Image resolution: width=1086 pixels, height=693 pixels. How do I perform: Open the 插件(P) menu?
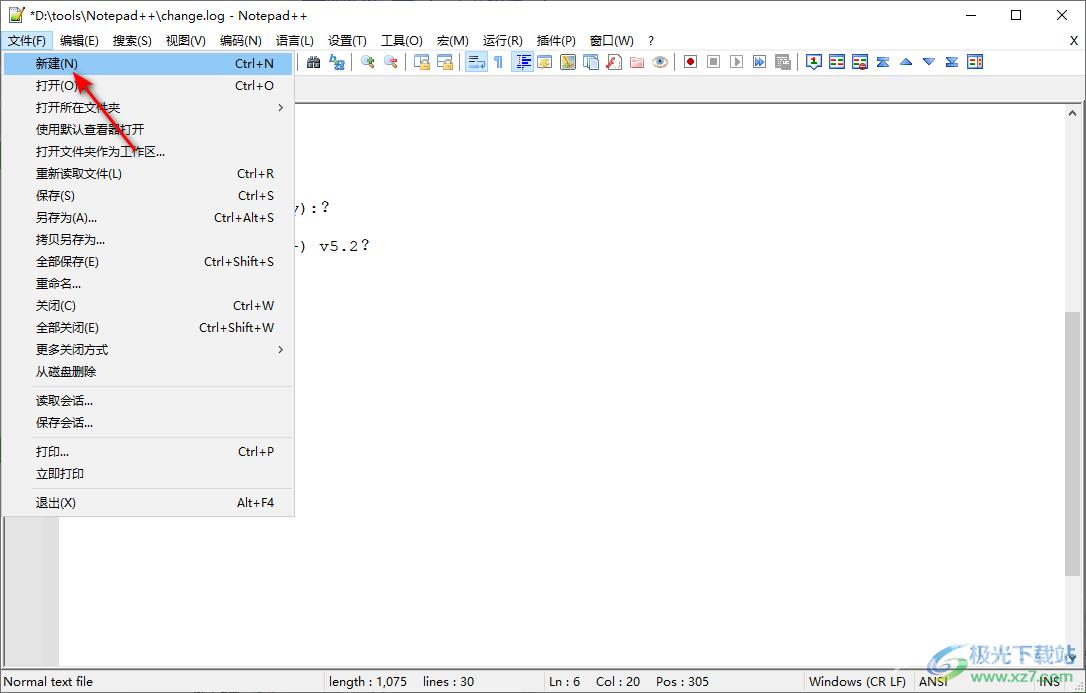pyautogui.click(x=556, y=41)
